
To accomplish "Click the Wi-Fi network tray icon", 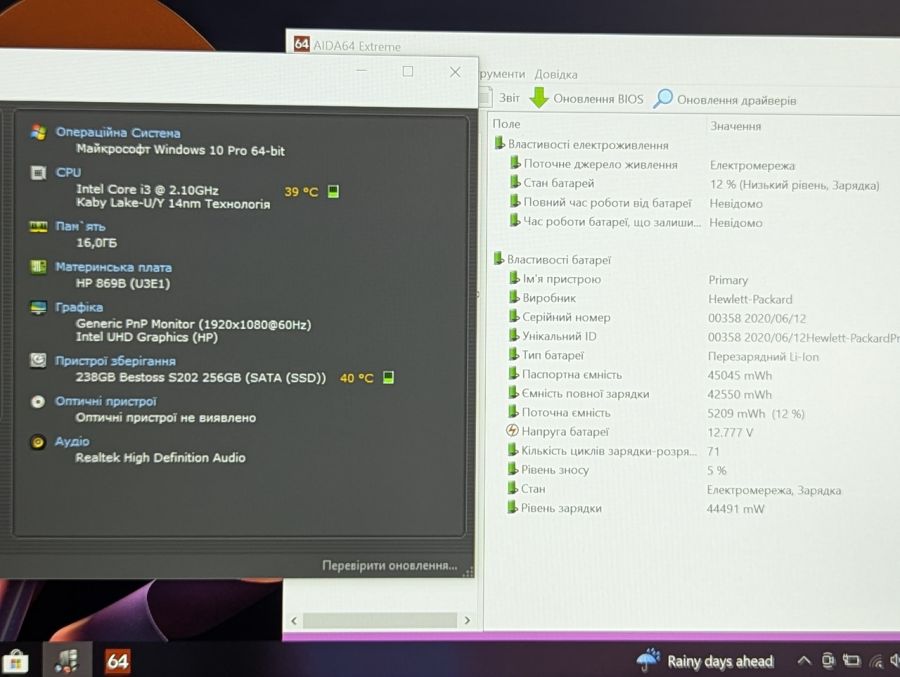I will [876, 662].
